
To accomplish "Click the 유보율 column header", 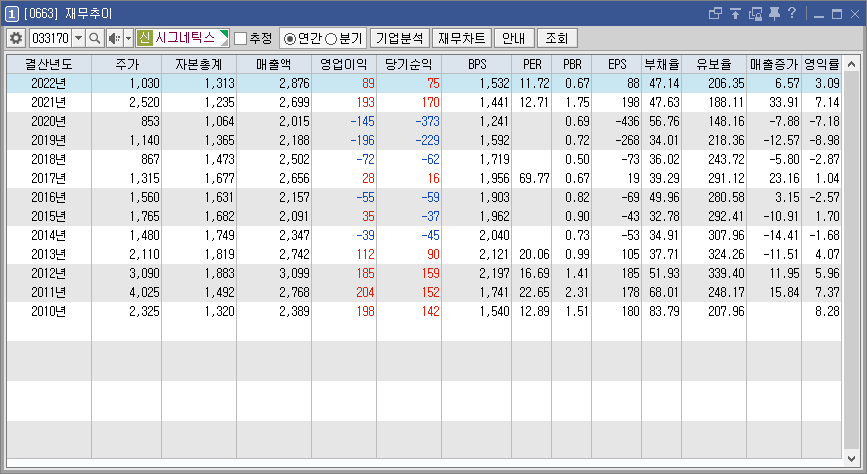I will pos(714,64).
